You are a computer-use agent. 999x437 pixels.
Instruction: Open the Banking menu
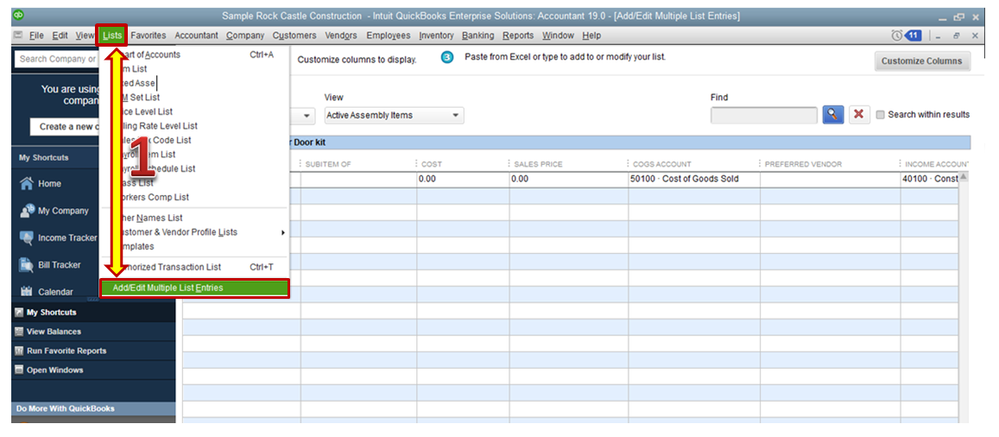click(x=478, y=36)
